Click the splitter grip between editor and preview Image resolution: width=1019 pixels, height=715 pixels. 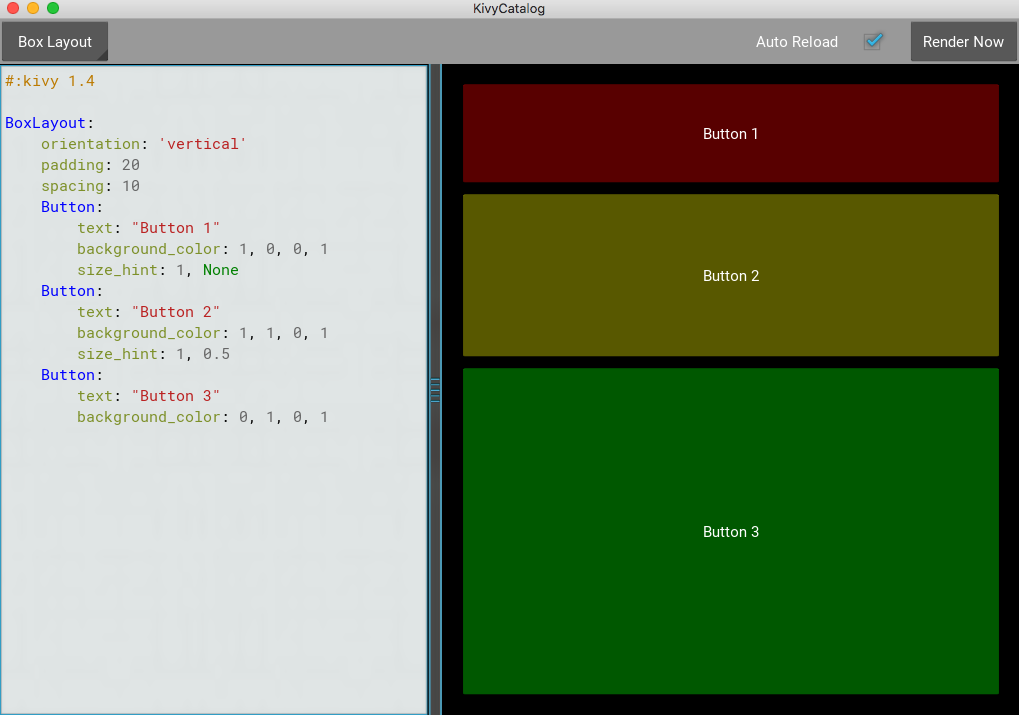(x=435, y=390)
